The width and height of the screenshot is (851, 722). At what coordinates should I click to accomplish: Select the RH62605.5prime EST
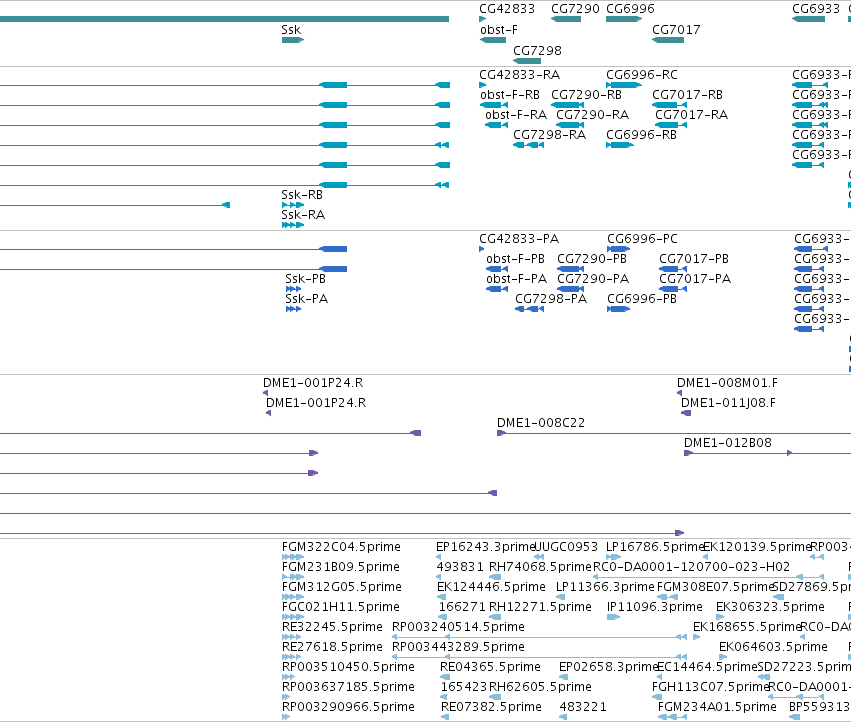pyautogui.click(x=494, y=698)
